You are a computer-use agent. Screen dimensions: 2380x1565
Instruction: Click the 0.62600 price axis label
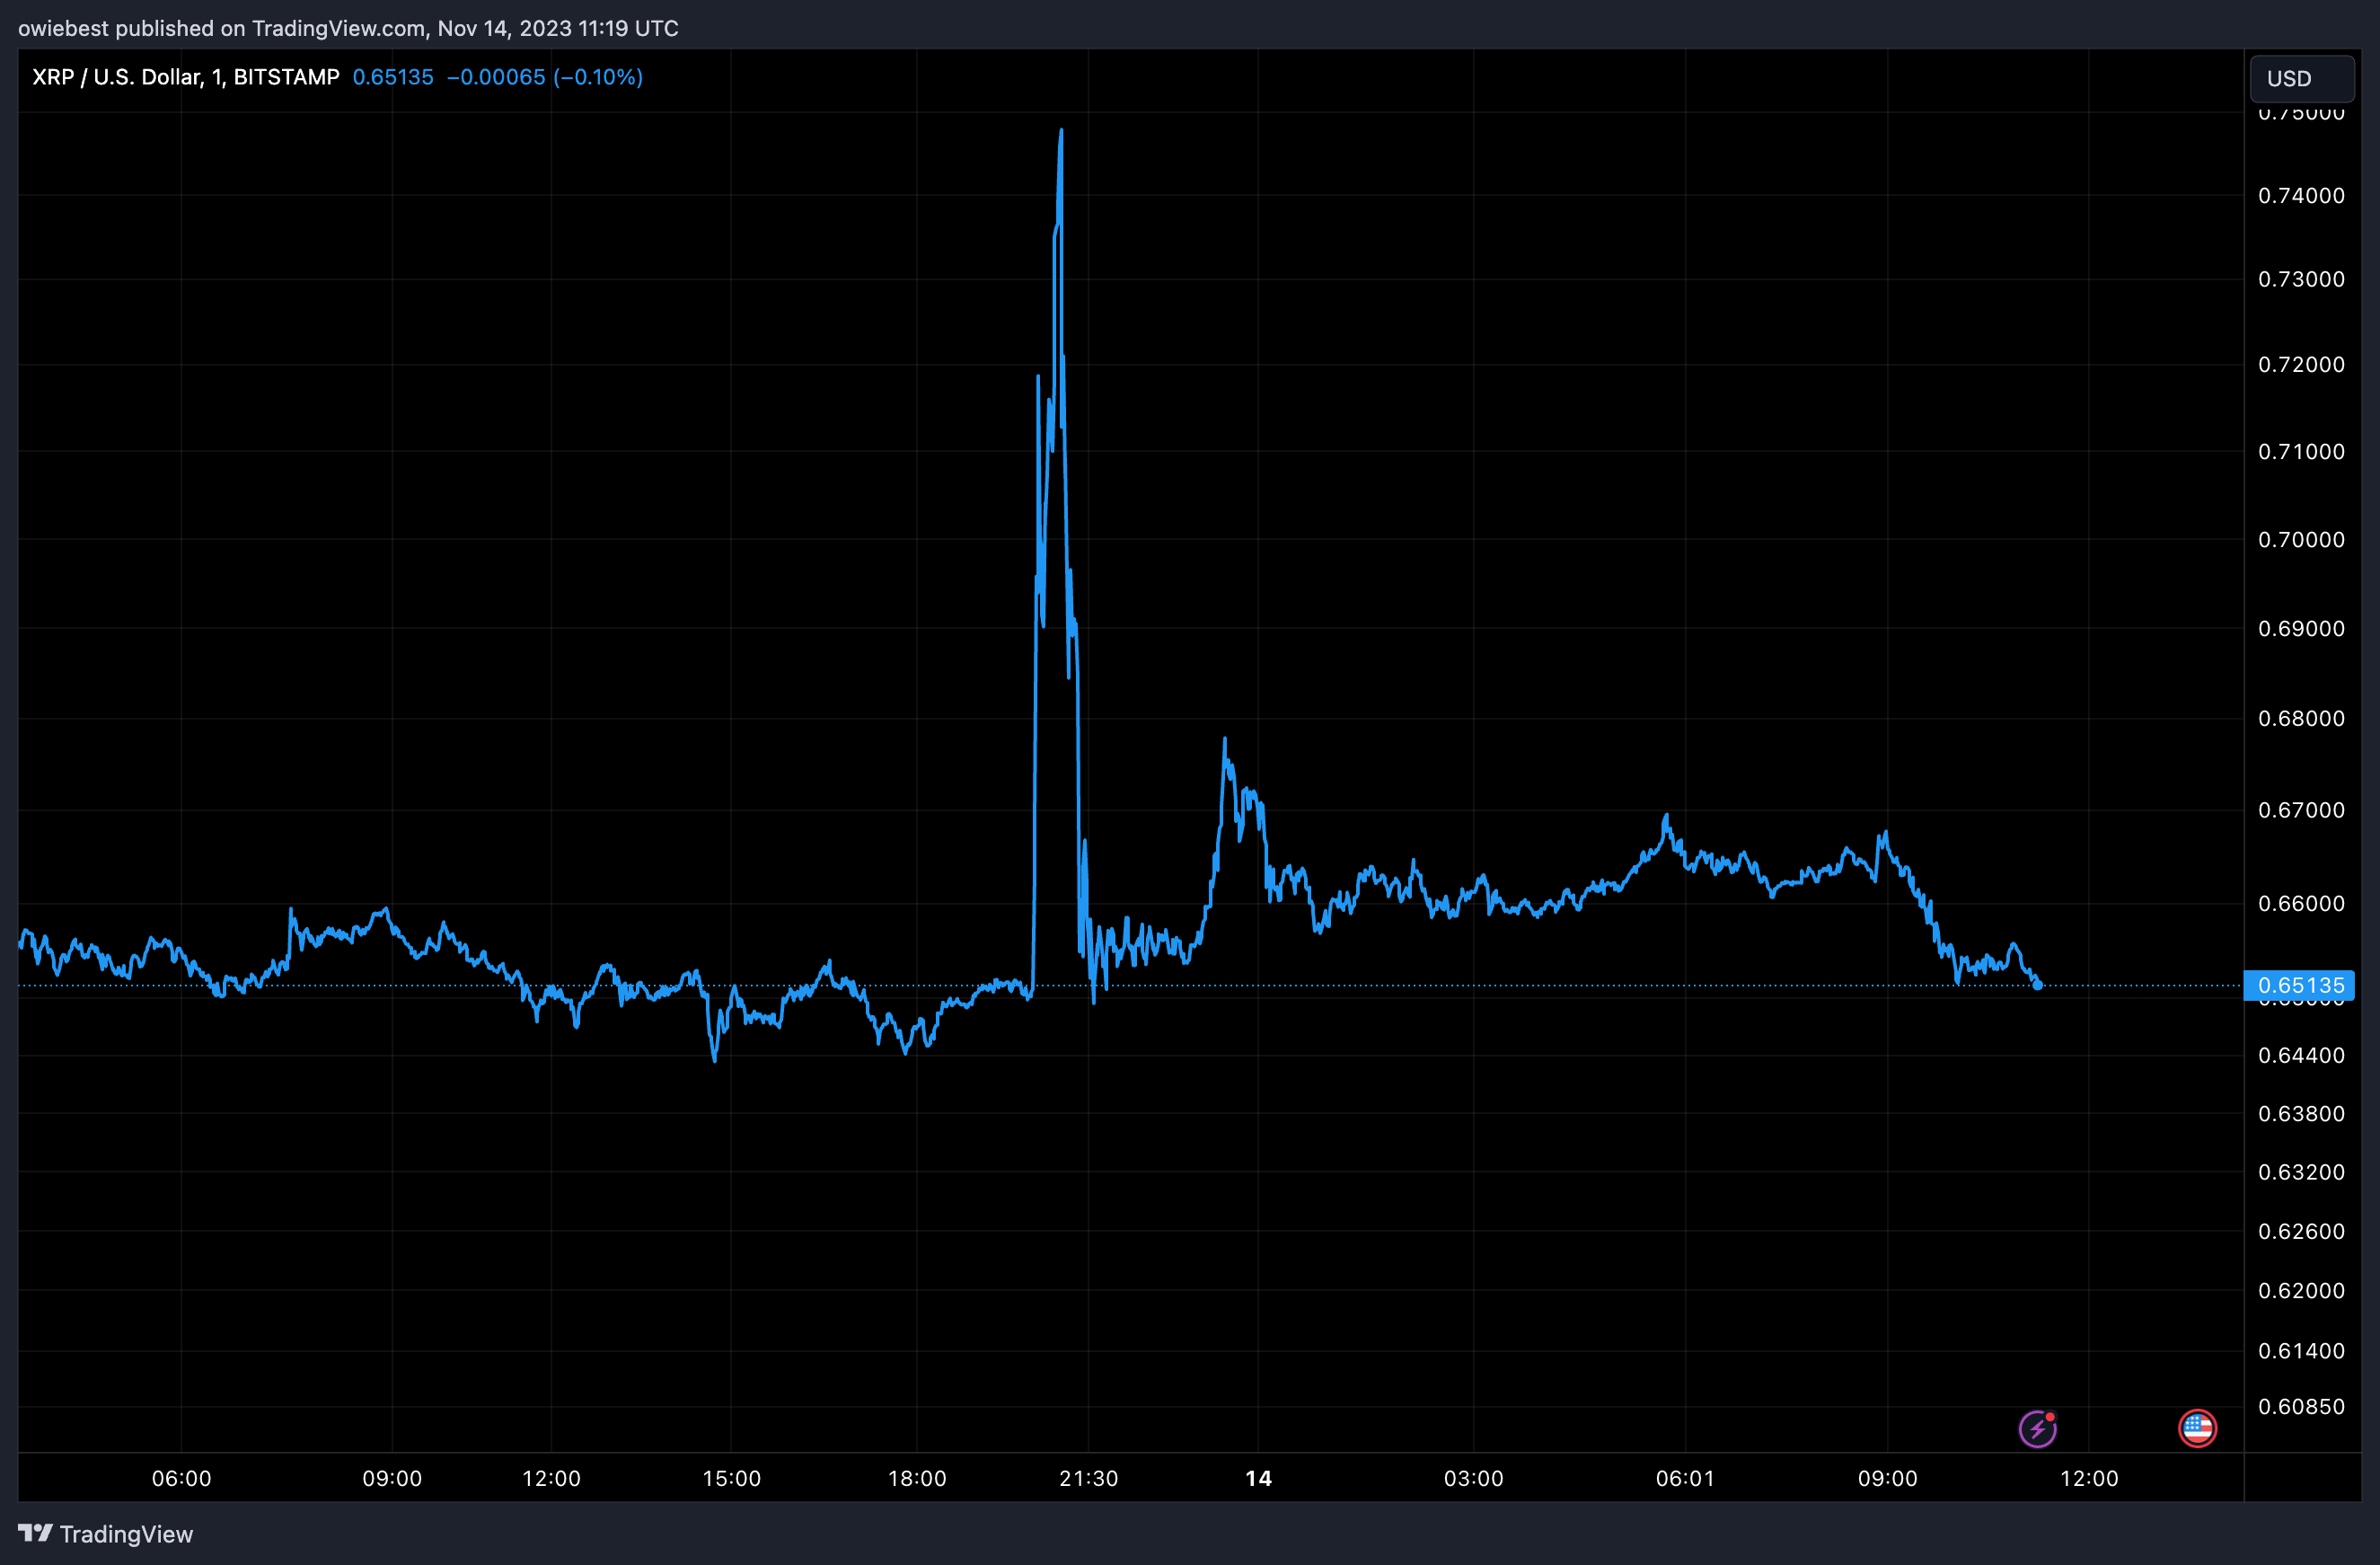pos(2301,1231)
